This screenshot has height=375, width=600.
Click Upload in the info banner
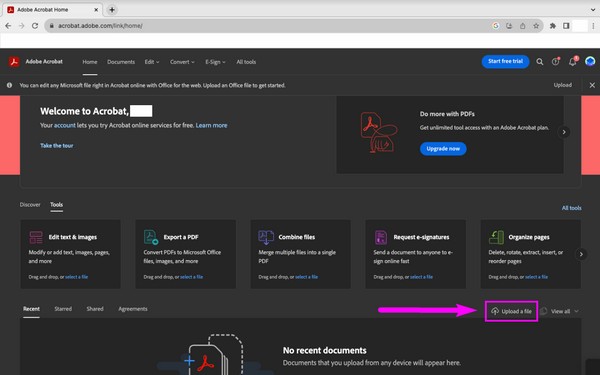point(562,85)
